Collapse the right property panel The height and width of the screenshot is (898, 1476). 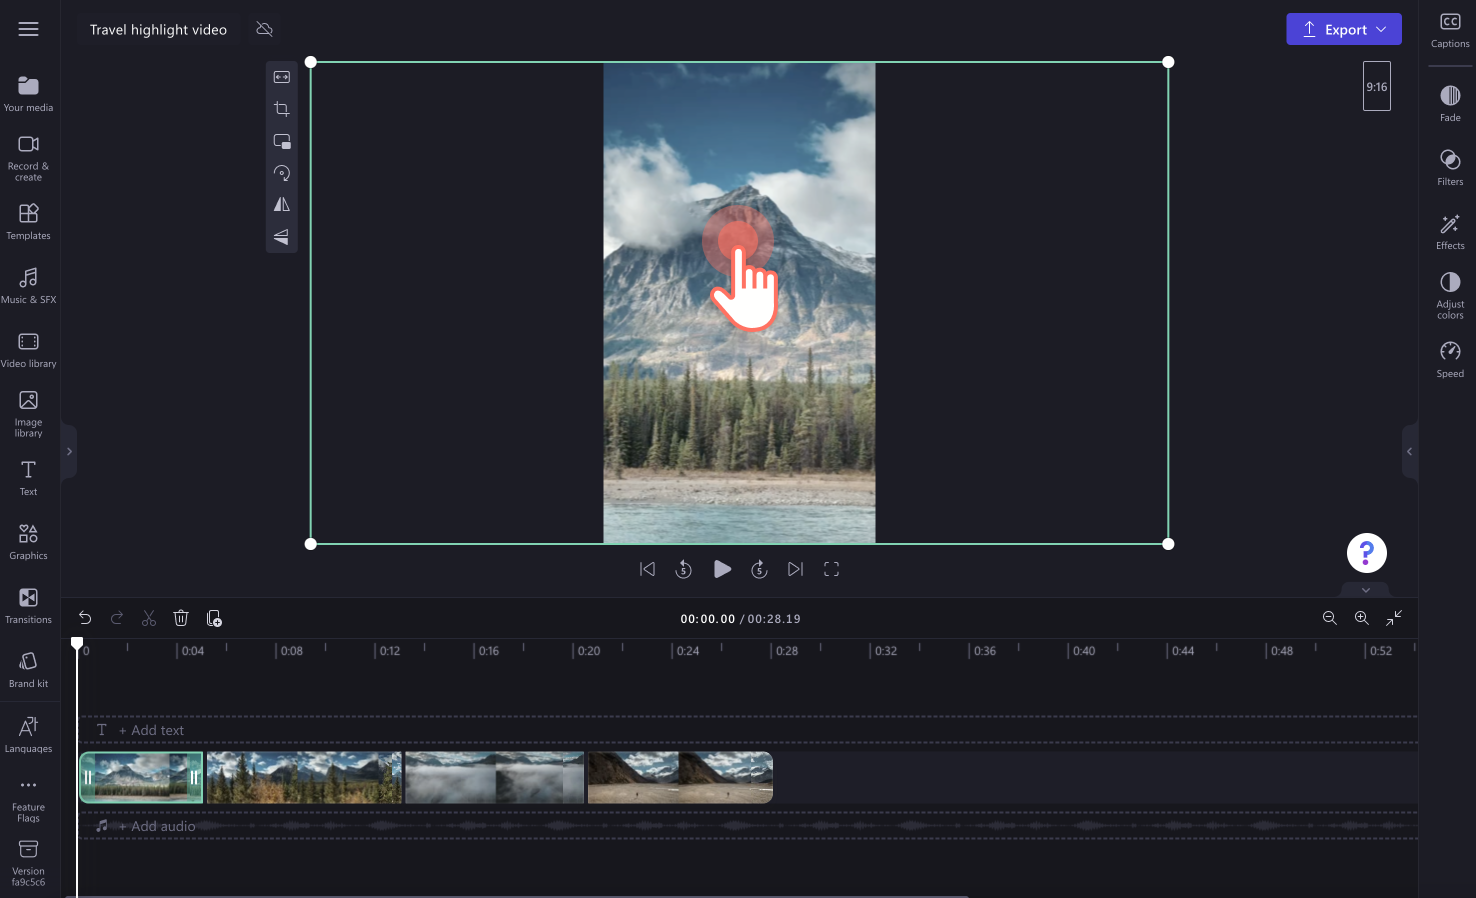[1410, 452]
